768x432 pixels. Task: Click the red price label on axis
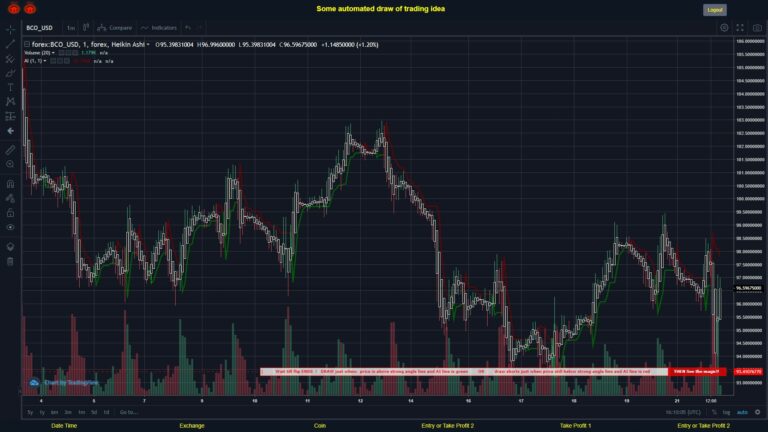[x=749, y=372]
